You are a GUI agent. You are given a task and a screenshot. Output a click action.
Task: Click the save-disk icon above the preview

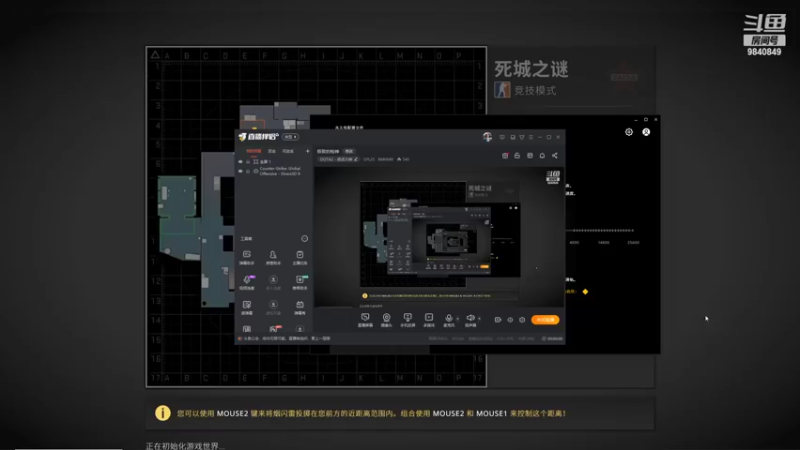click(530, 156)
